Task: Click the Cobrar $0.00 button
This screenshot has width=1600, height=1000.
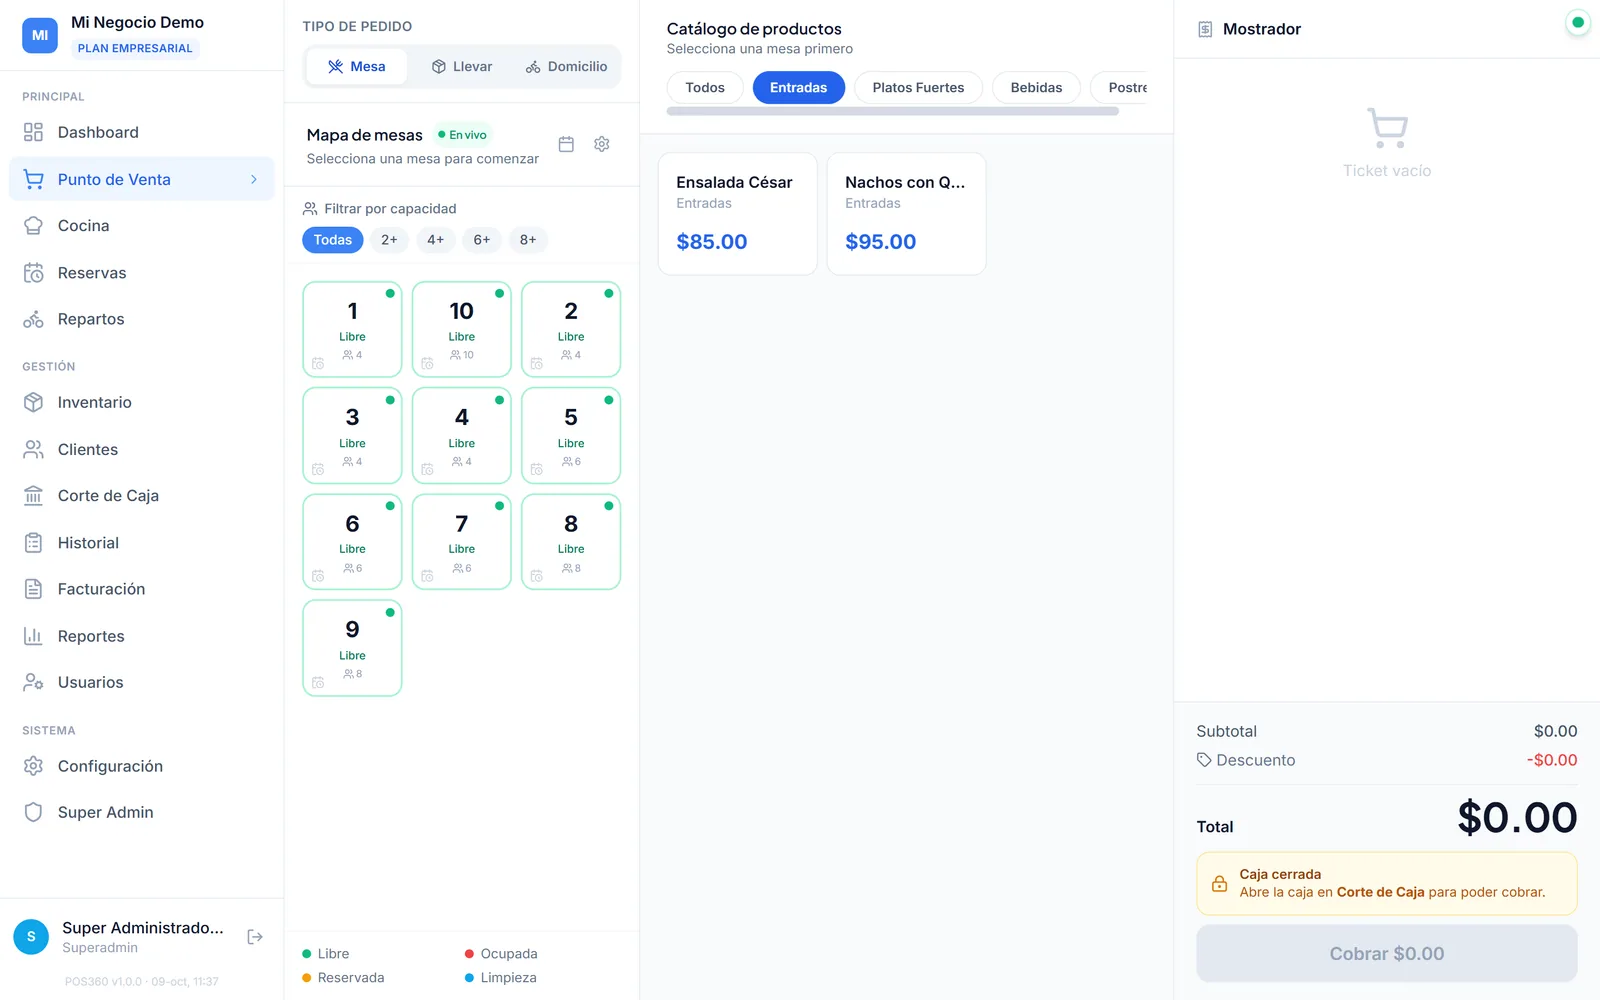Action: point(1387,954)
